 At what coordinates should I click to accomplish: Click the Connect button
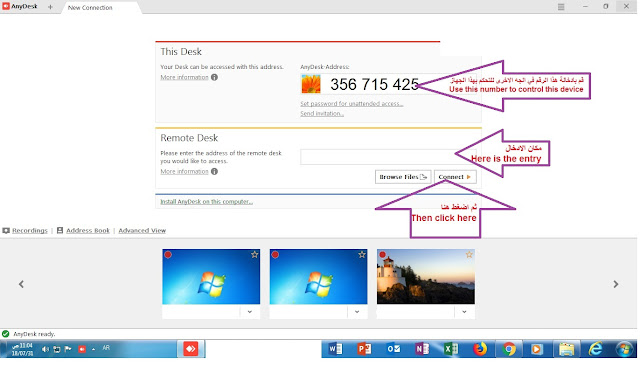click(455, 177)
